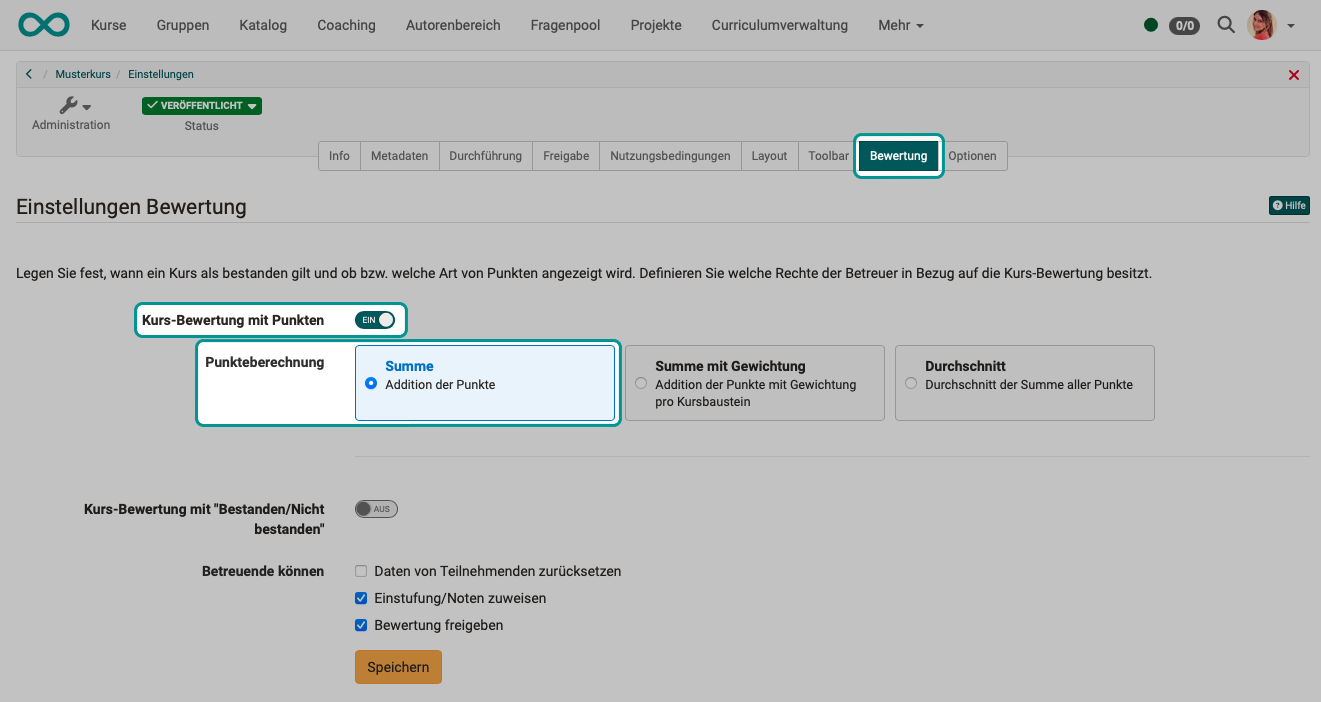Viewport: 1321px width, 702px height.
Task: Open the Mehr dropdown menu
Action: 899,25
